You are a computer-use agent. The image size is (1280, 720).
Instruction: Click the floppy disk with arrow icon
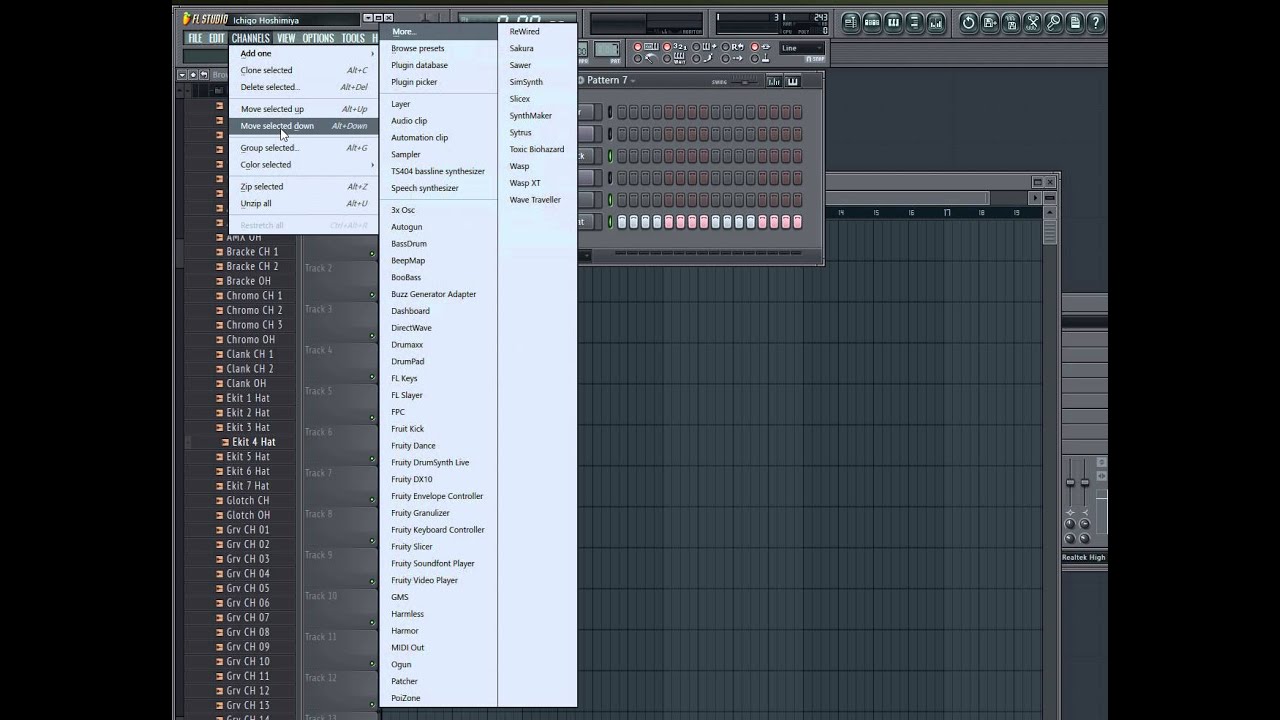990,22
